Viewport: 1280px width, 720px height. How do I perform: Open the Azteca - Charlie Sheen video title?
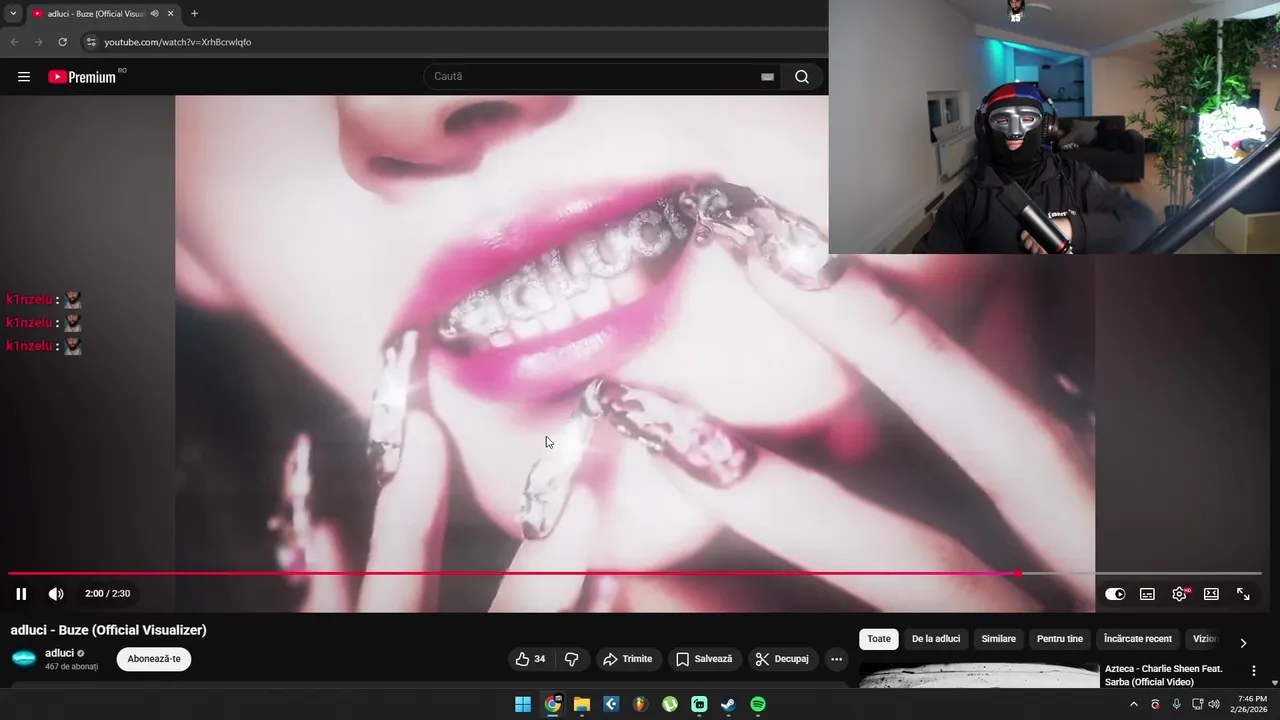pos(1164,675)
